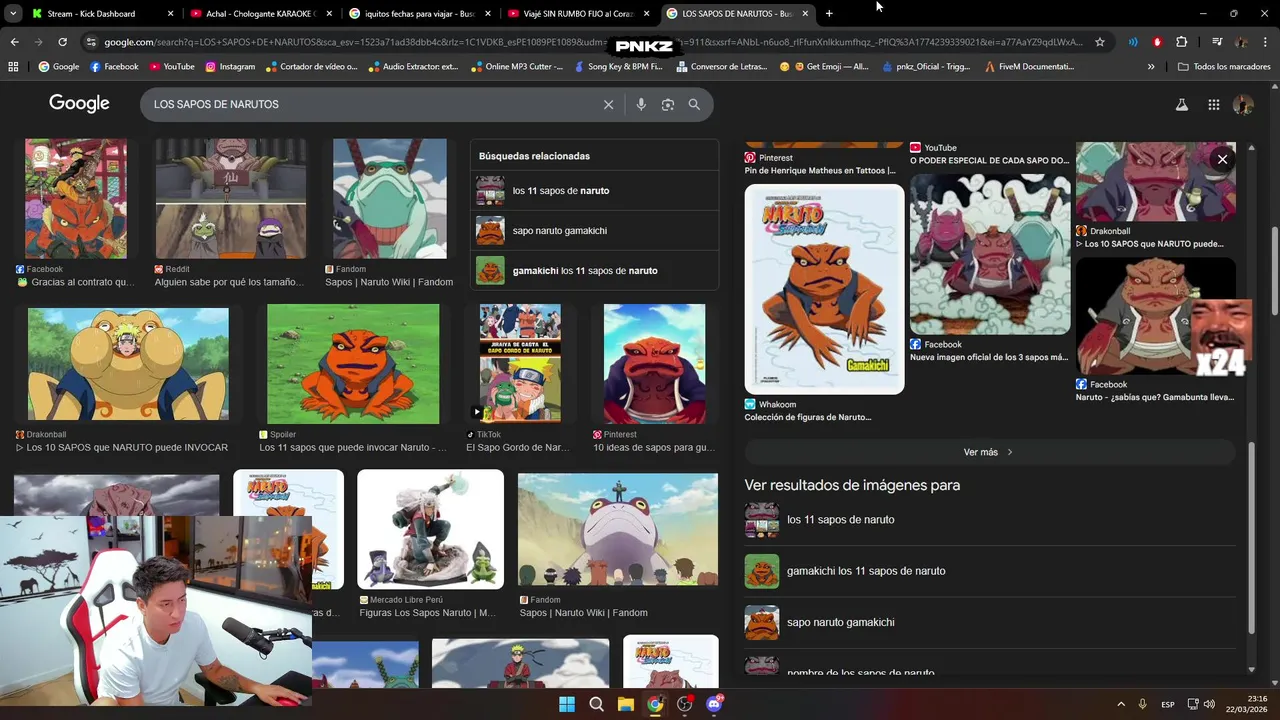Open panel suggestion 'los 11 sapos de naruto'
The width and height of the screenshot is (1280, 720).
tap(990, 520)
